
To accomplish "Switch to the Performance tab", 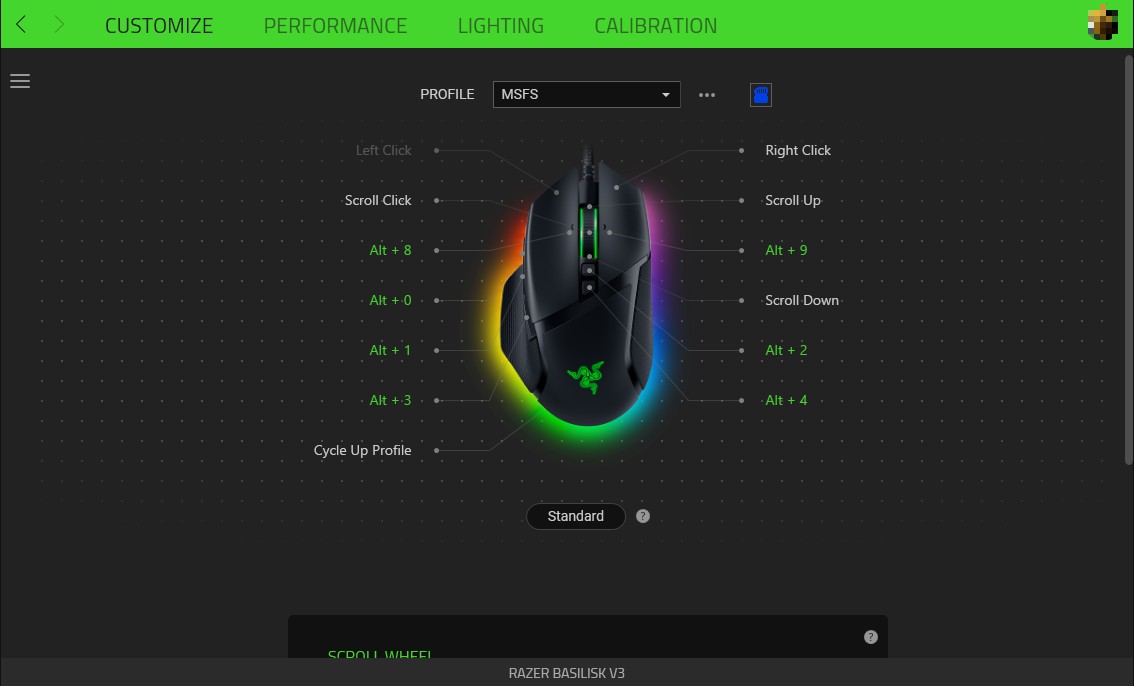I will coord(335,25).
